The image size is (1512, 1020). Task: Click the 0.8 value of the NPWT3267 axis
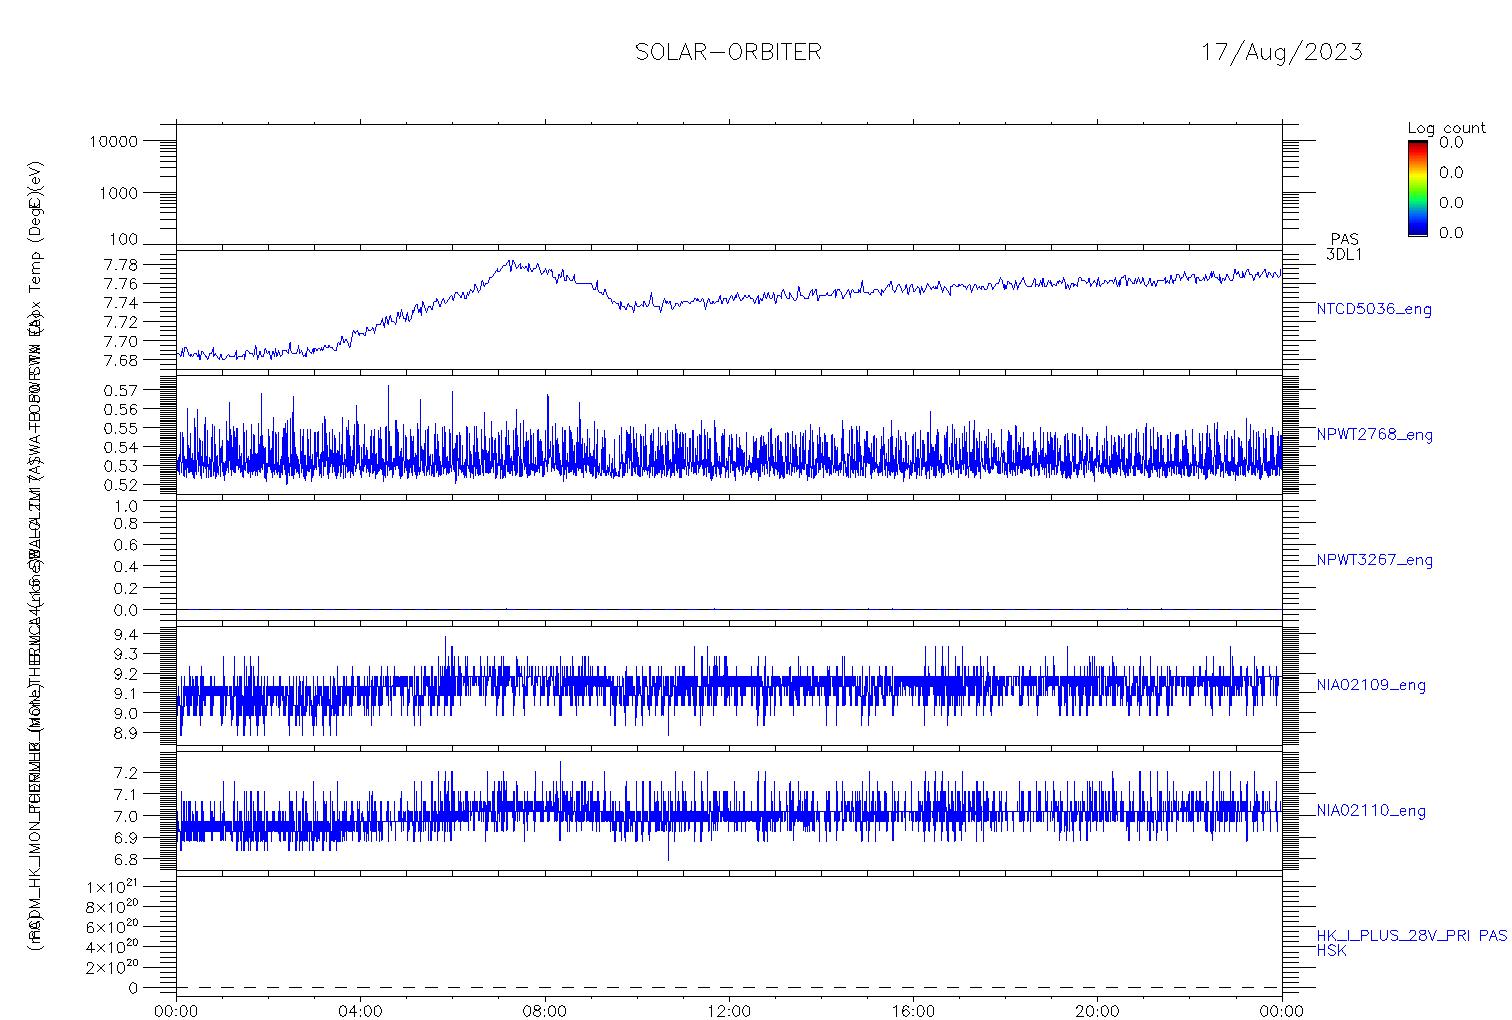tap(126, 524)
